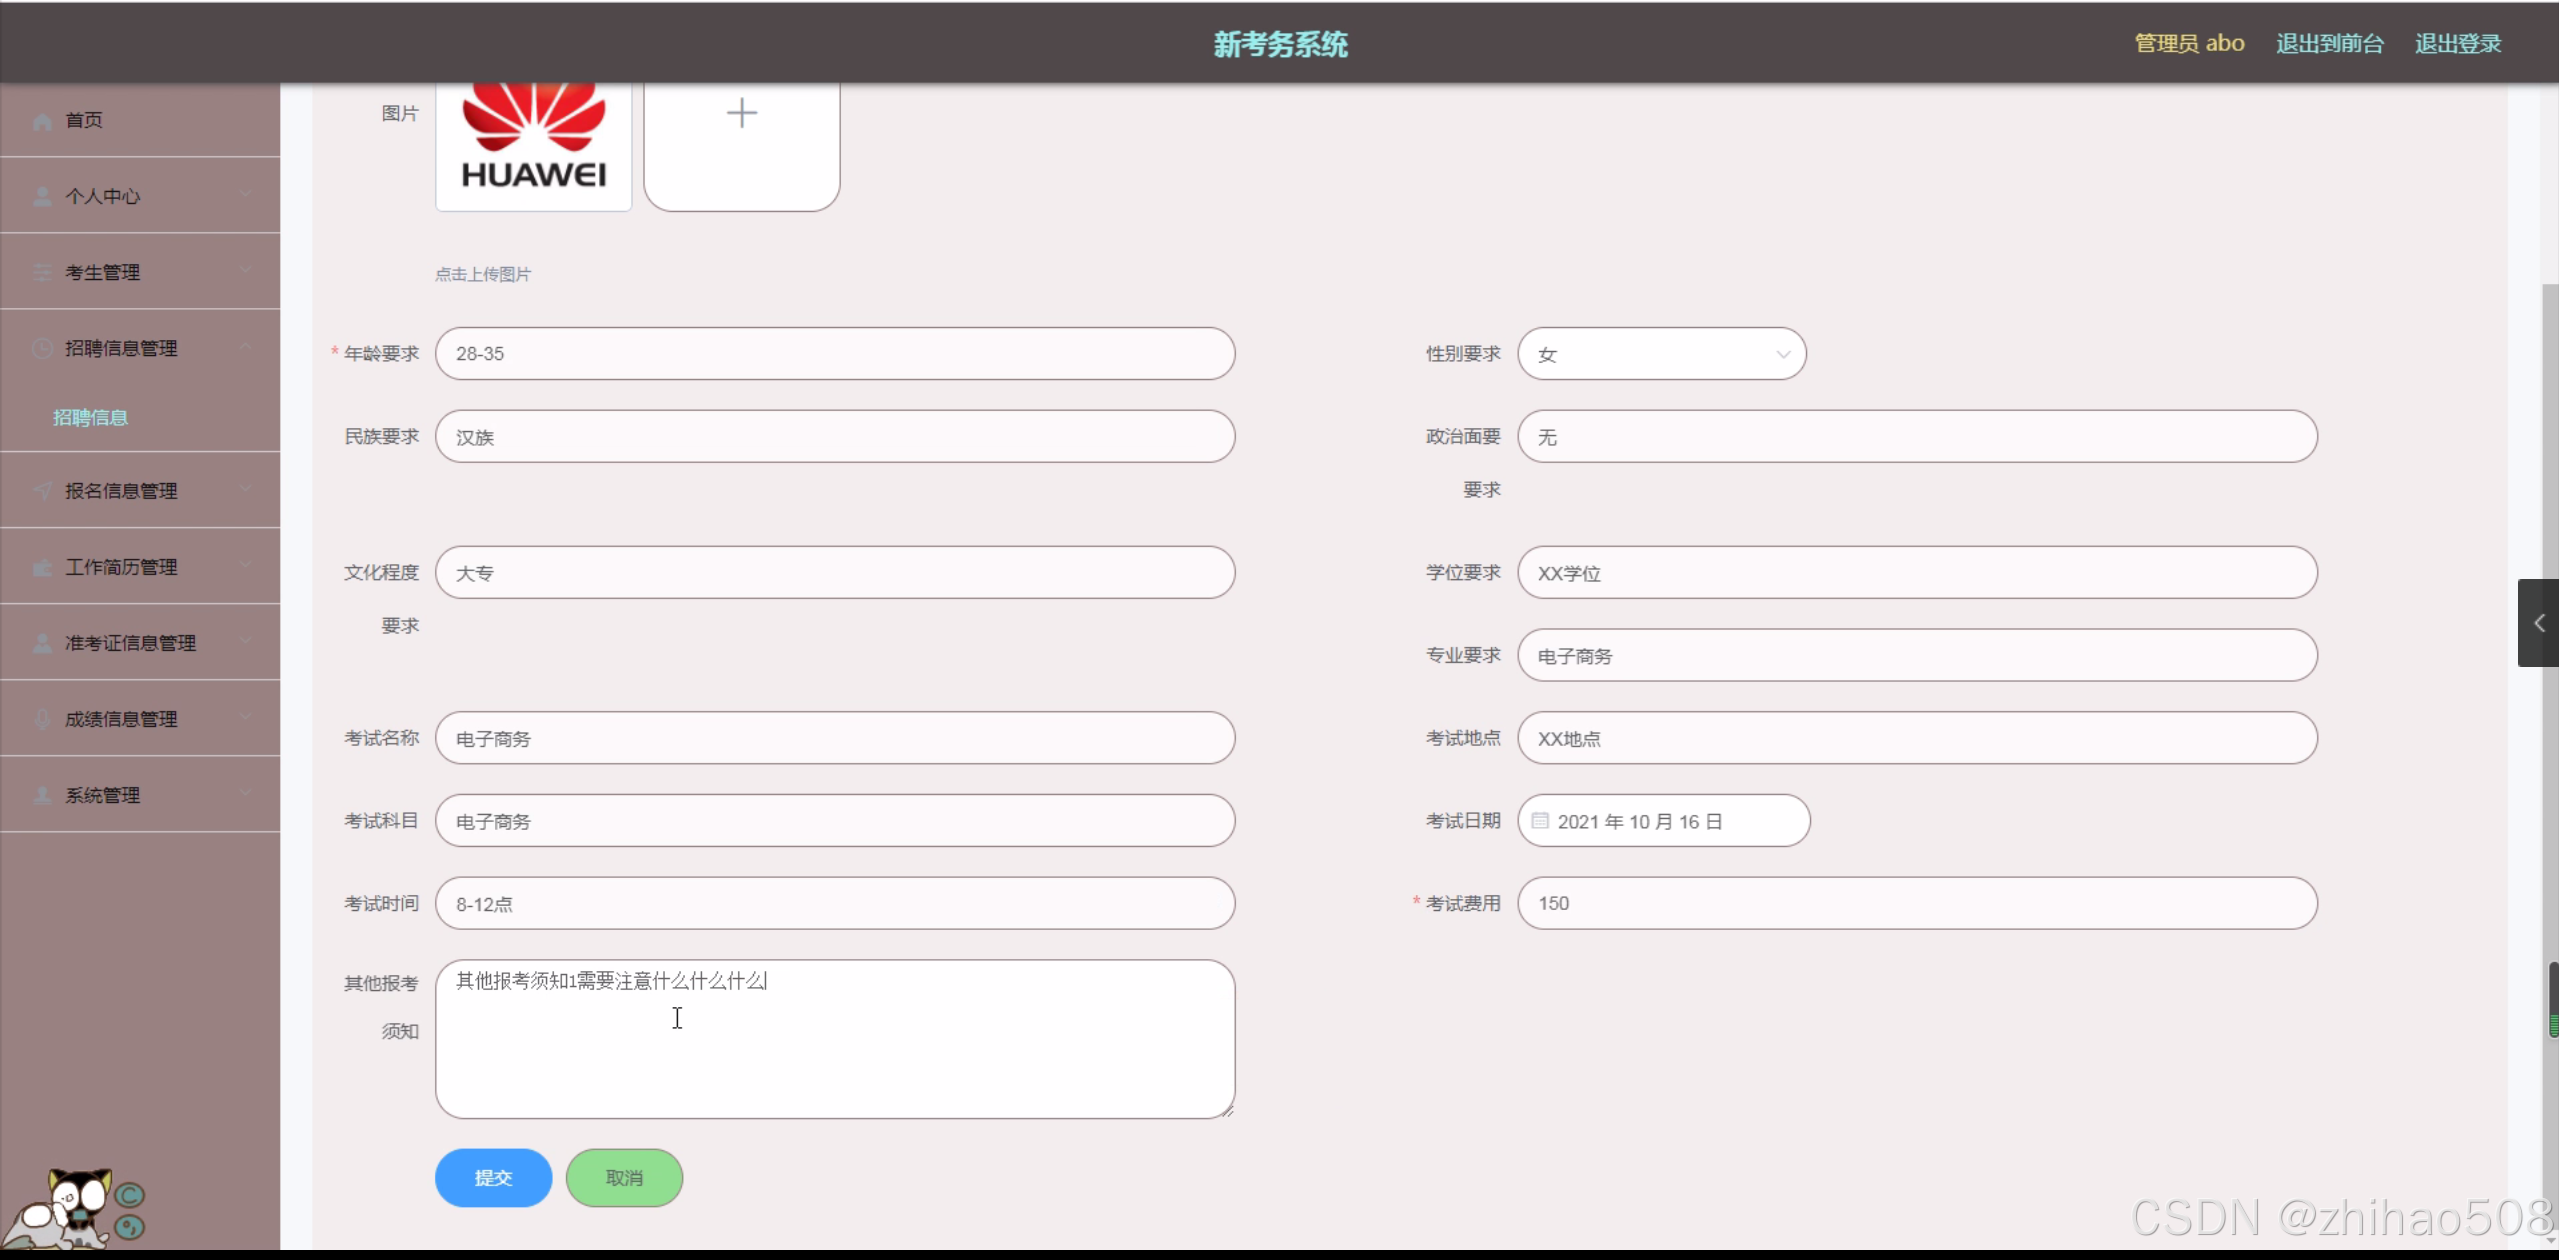
Task: Click the green 取消 button
Action: point(624,1178)
